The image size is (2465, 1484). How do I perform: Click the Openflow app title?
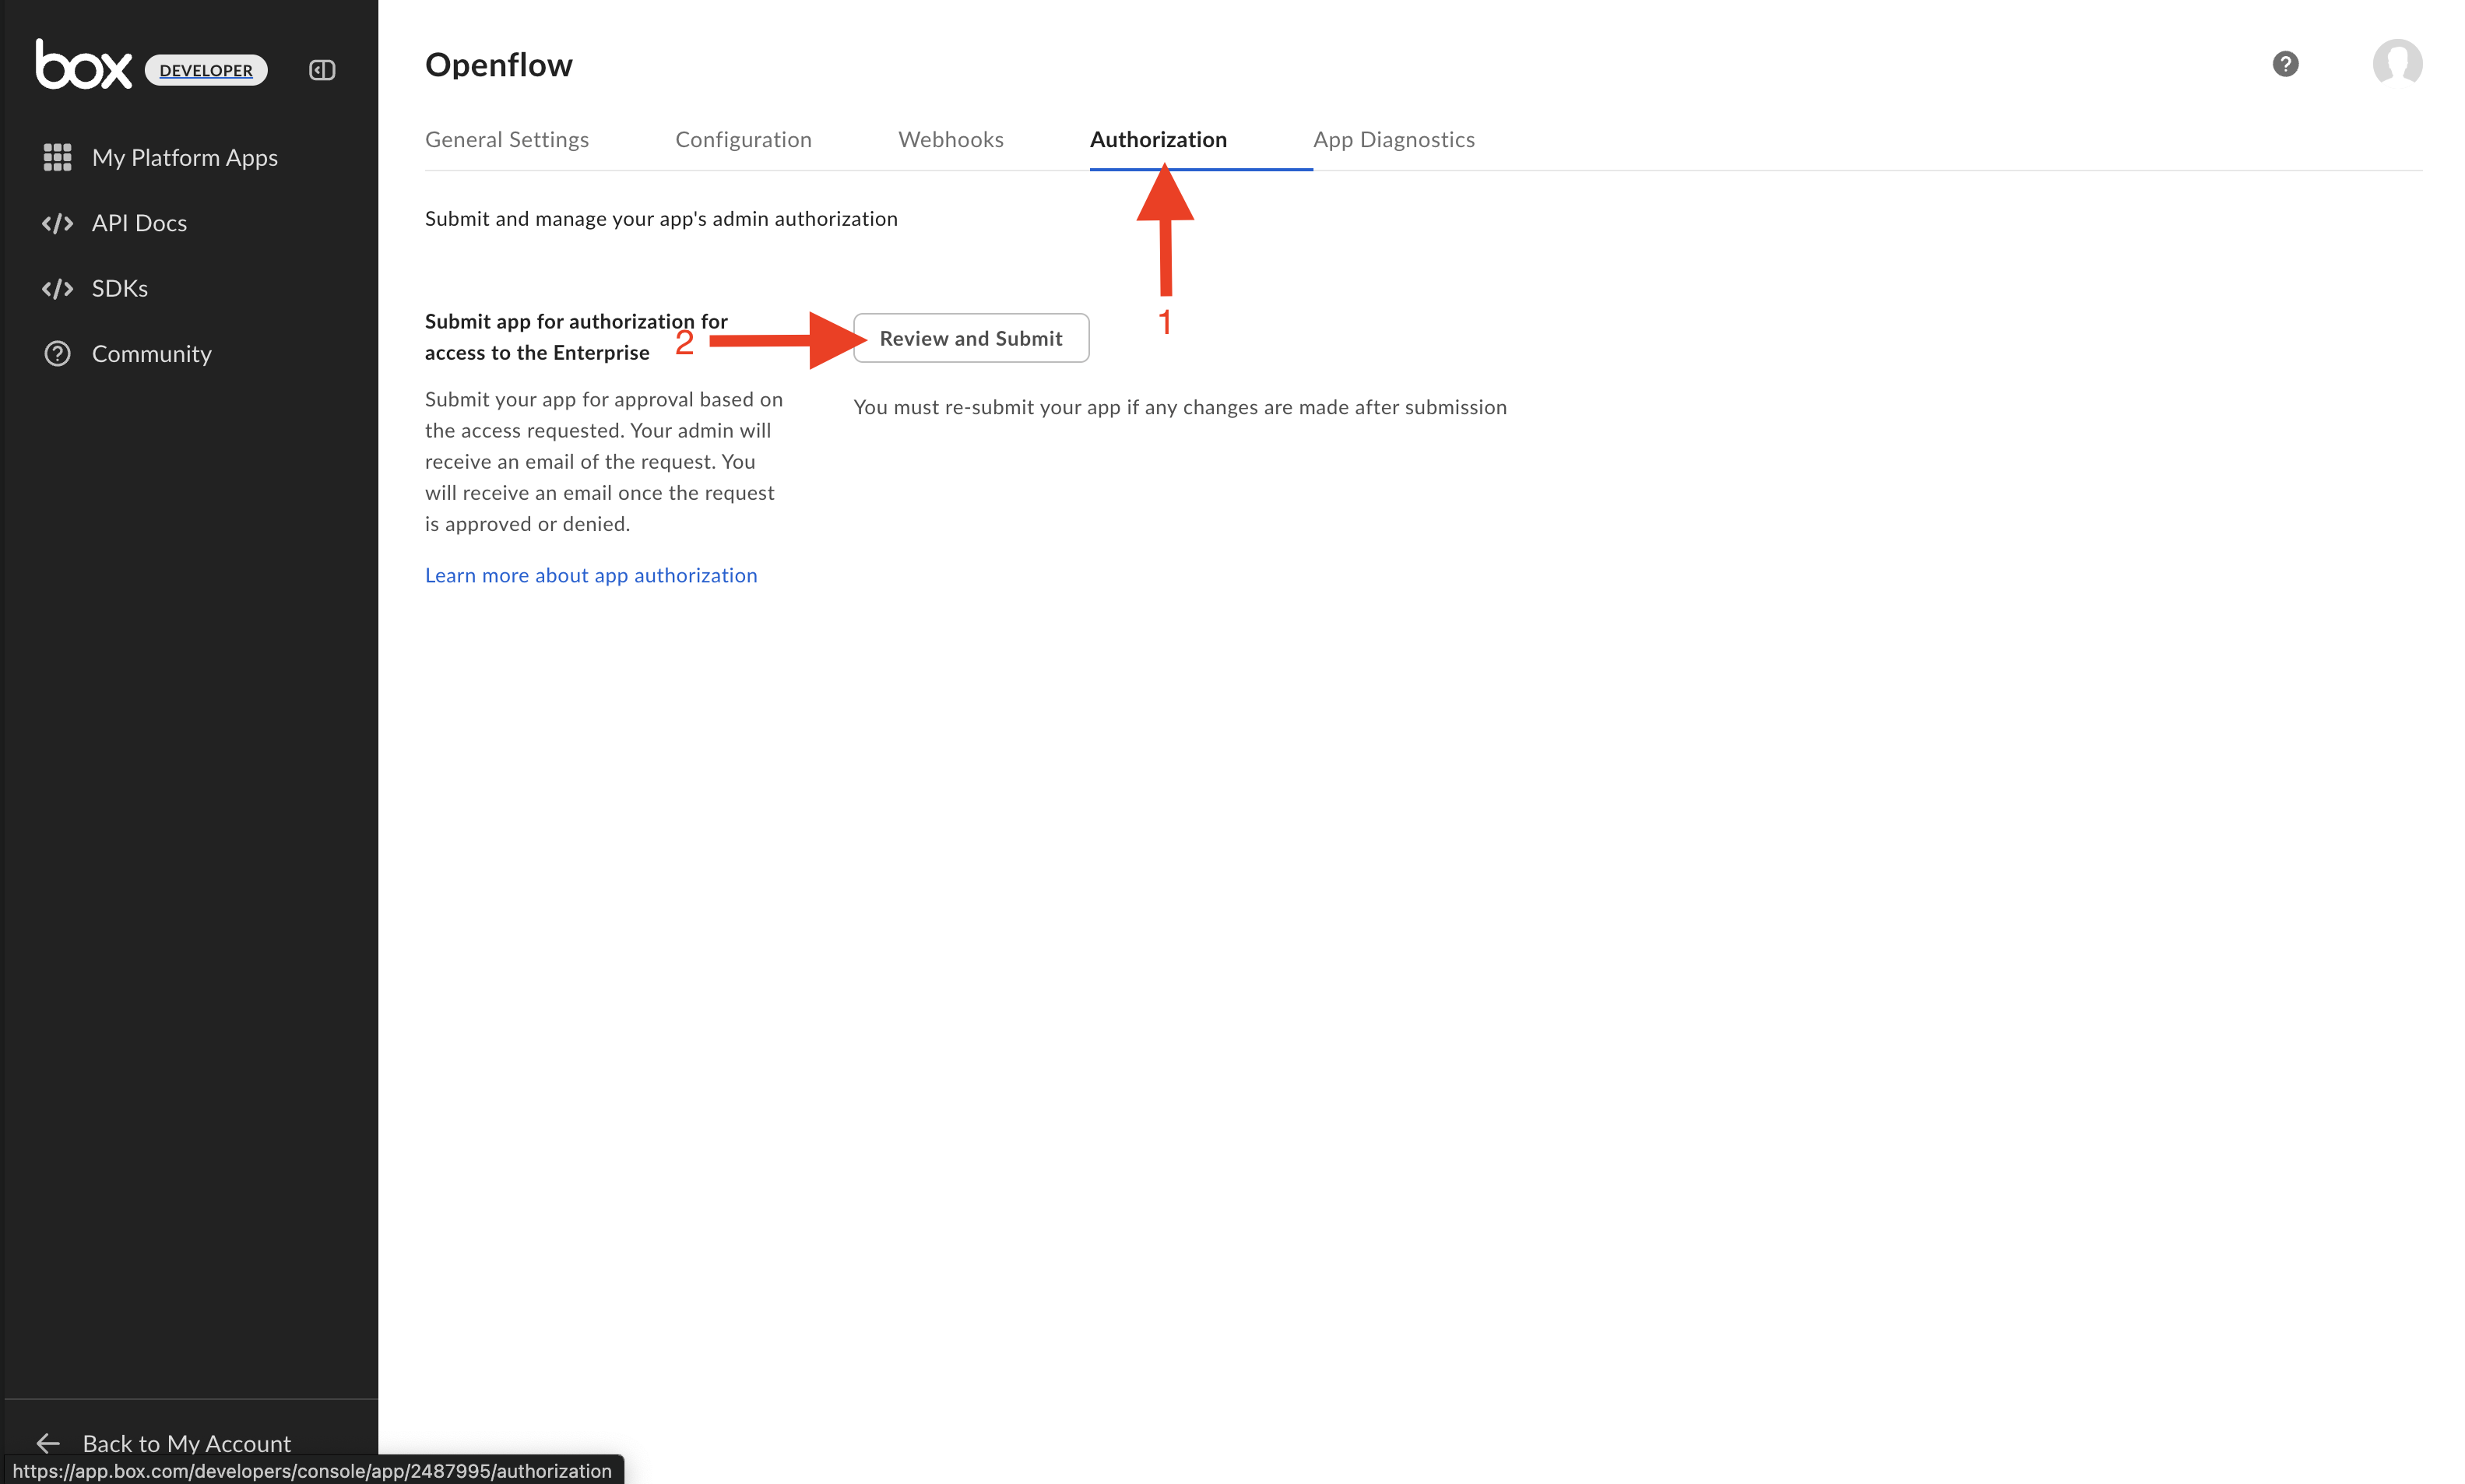[x=498, y=65]
